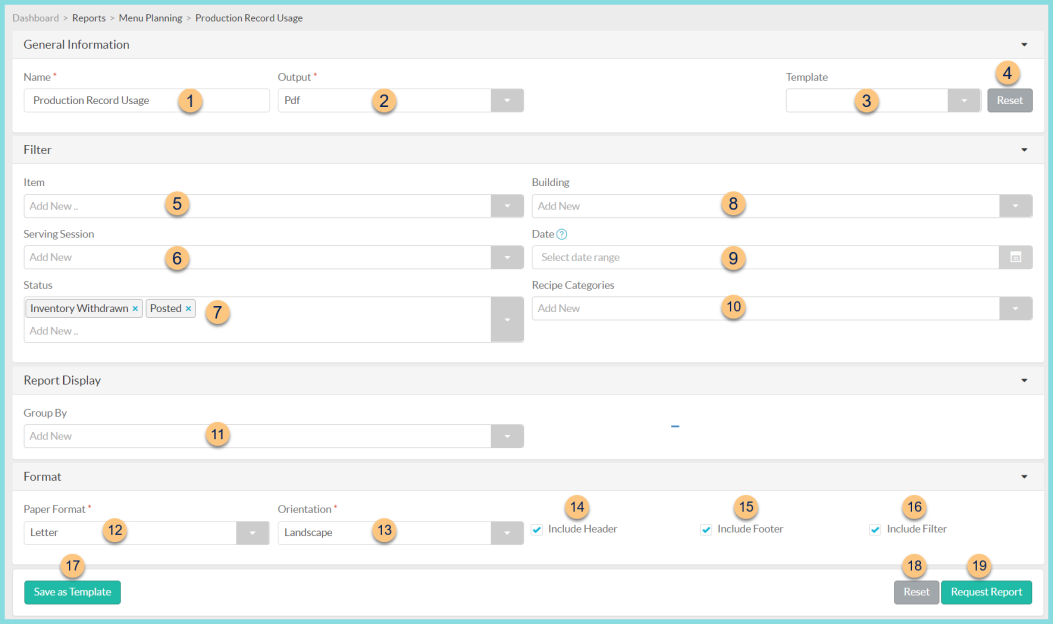Click the help icon next to Date label
Viewport: 1053px width, 624px height.
coord(564,233)
